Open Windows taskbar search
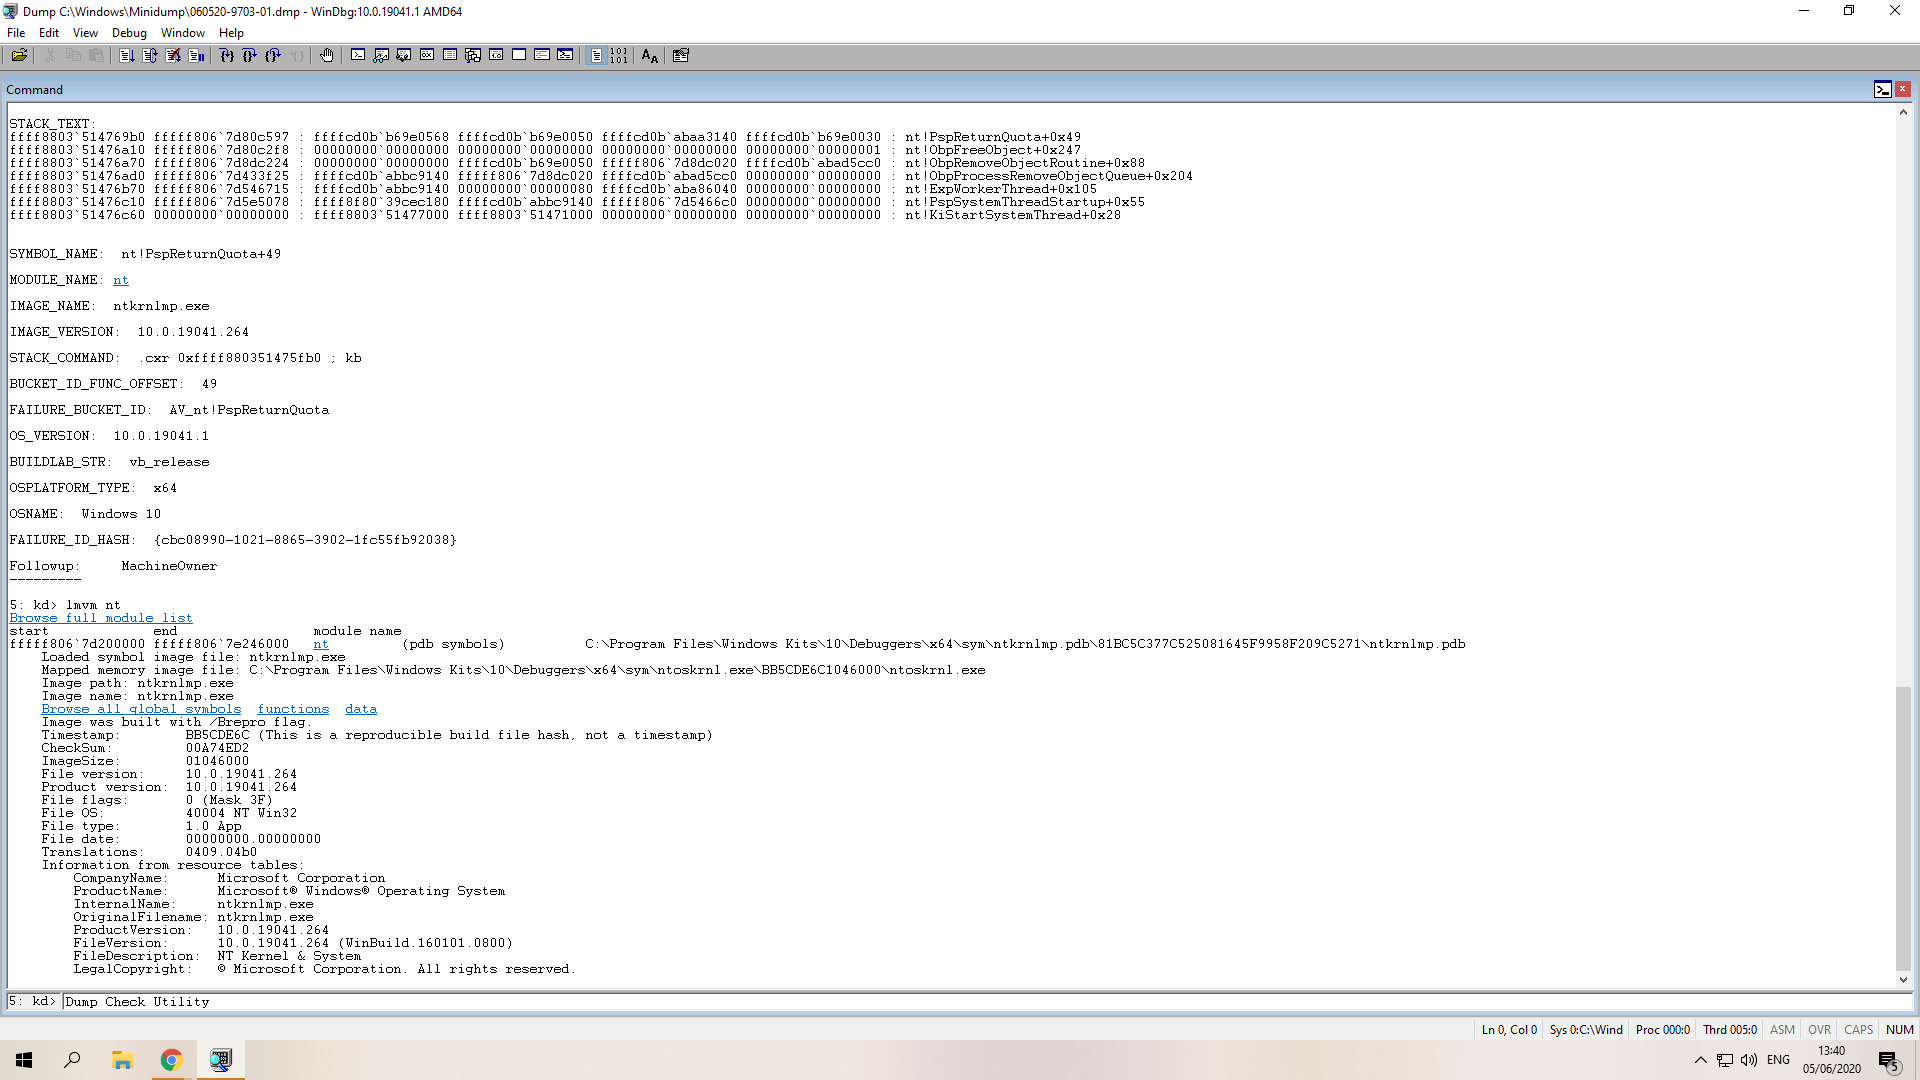Viewport: 1920px width, 1080px height. point(72,1060)
